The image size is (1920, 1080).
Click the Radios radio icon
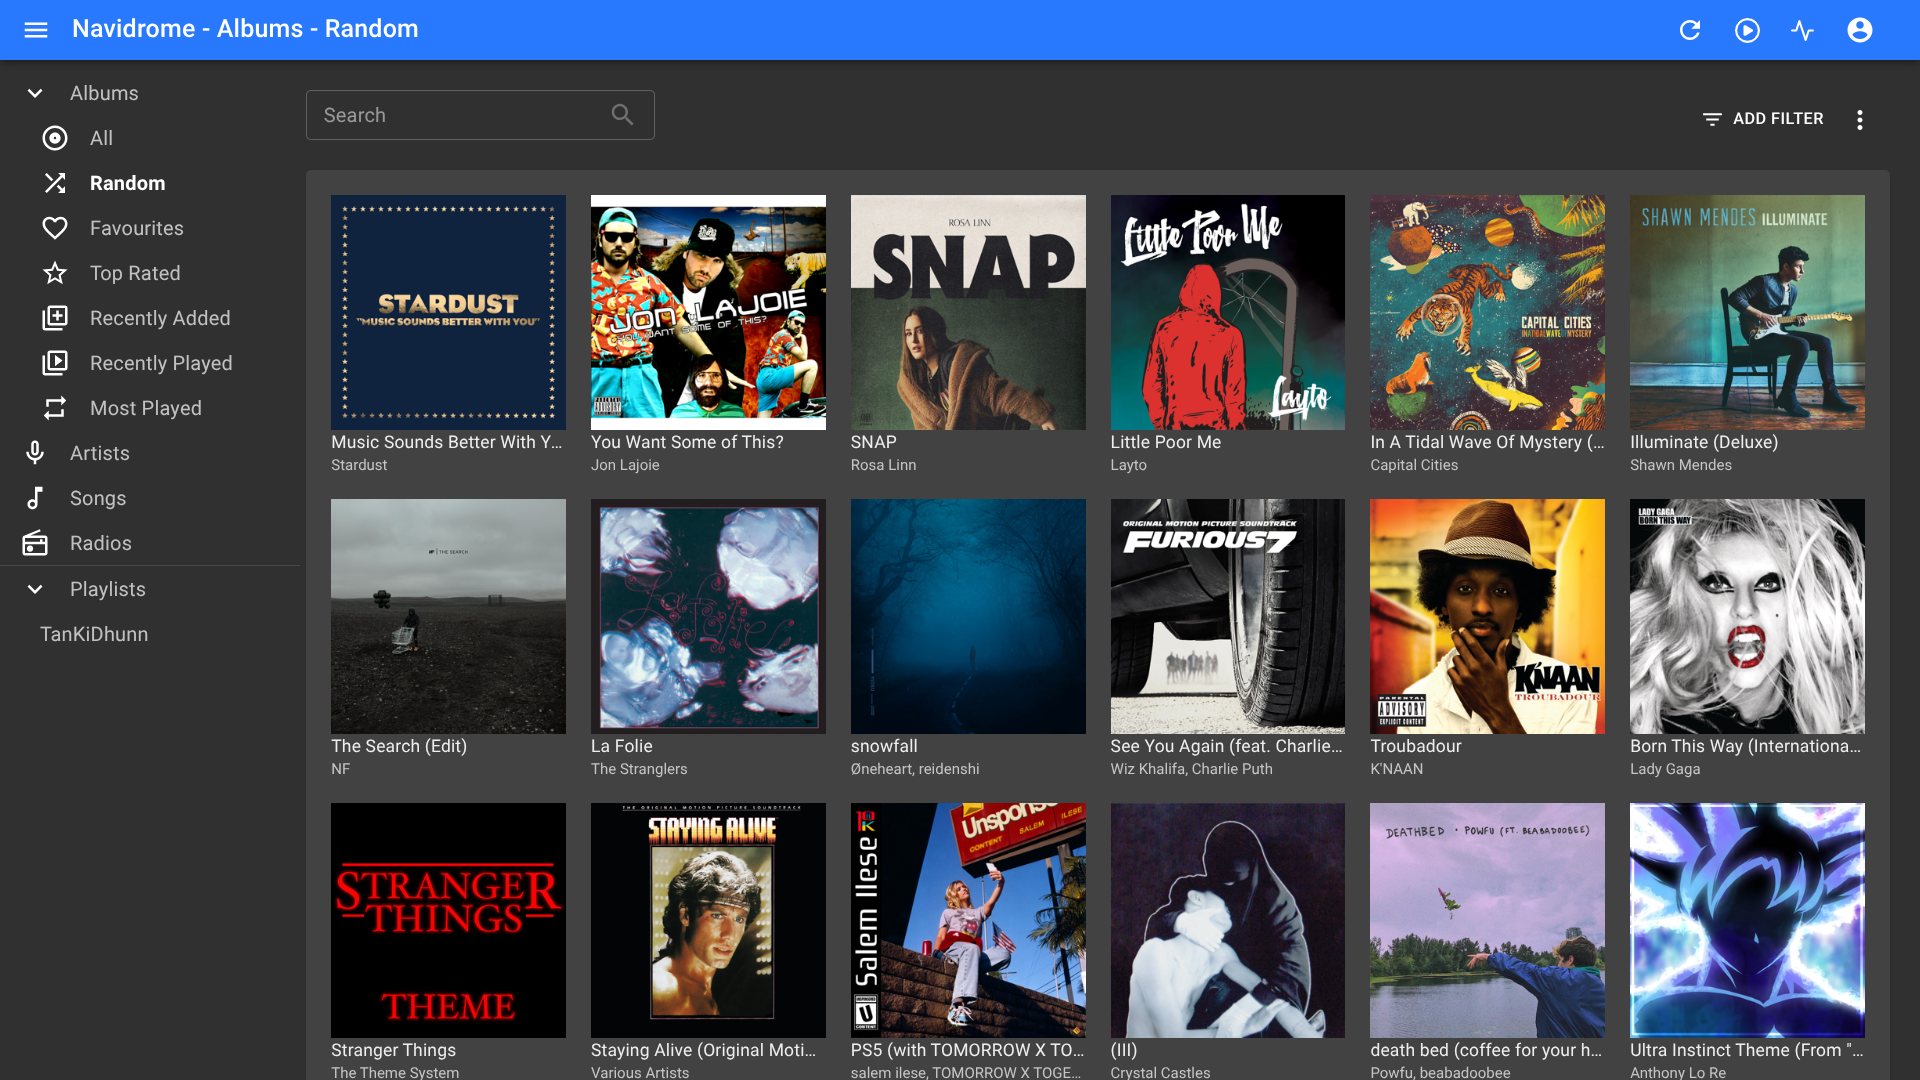pos(35,543)
